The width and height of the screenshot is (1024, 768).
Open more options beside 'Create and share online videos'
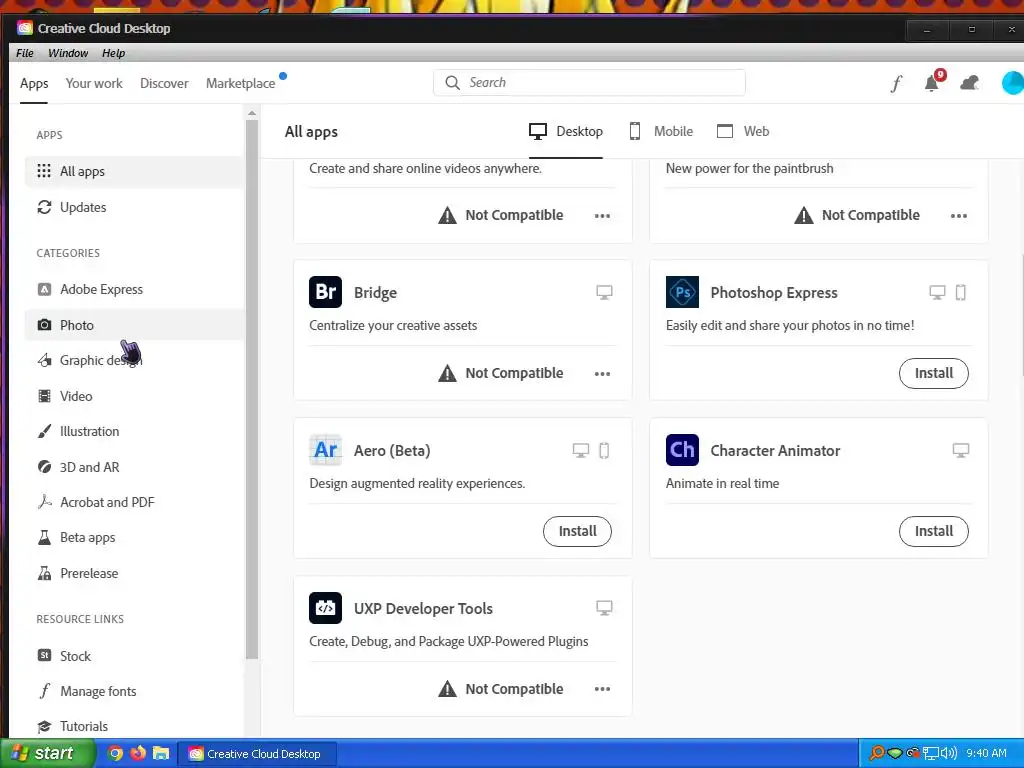(x=602, y=216)
